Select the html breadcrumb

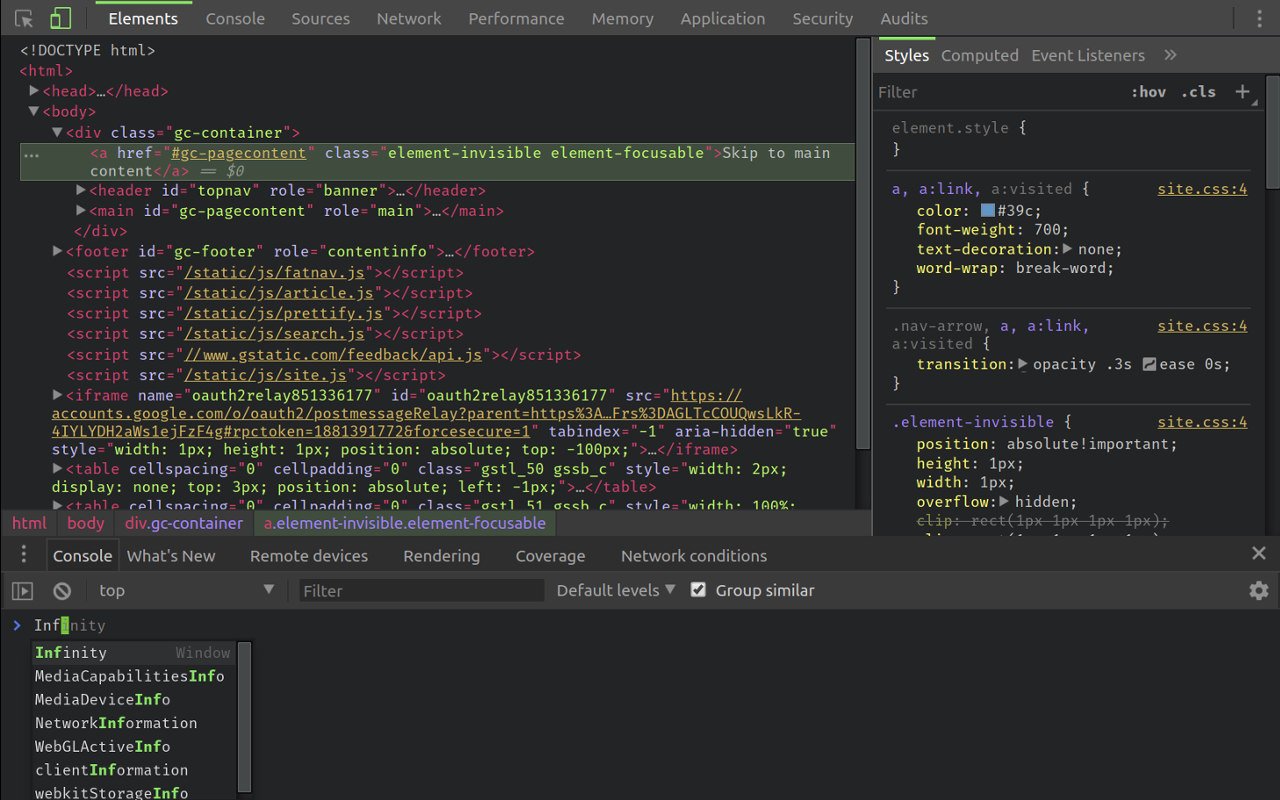pyautogui.click(x=29, y=523)
